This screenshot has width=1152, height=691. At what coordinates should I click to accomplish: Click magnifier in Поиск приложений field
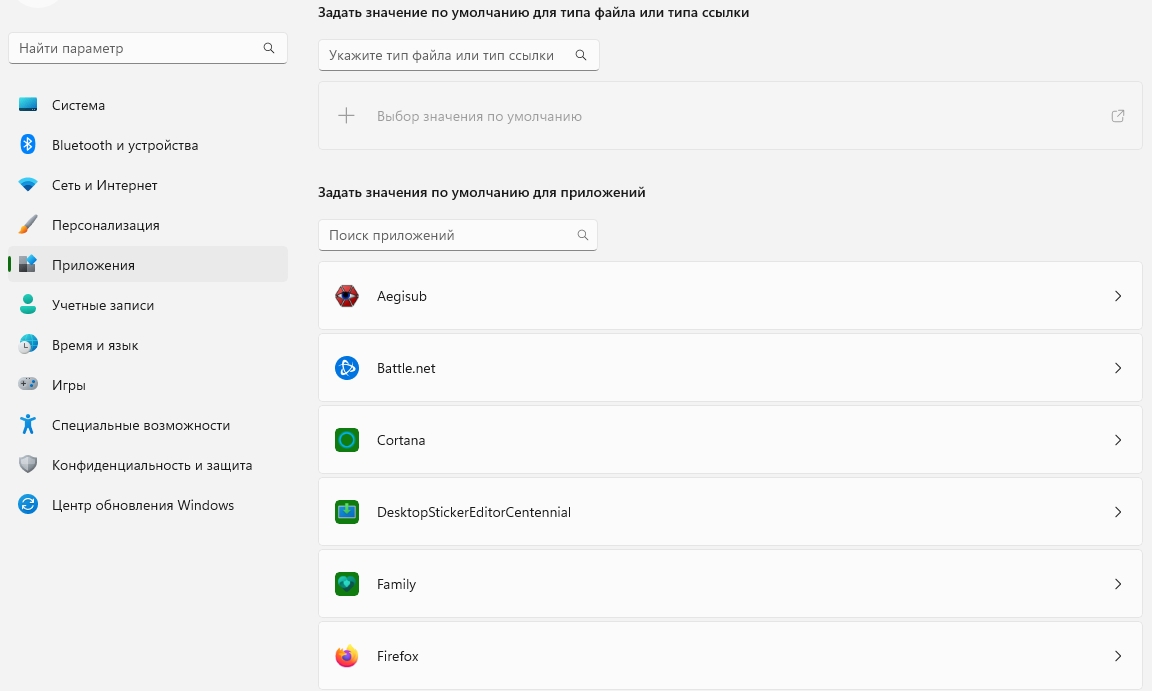click(x=583, y=235)
